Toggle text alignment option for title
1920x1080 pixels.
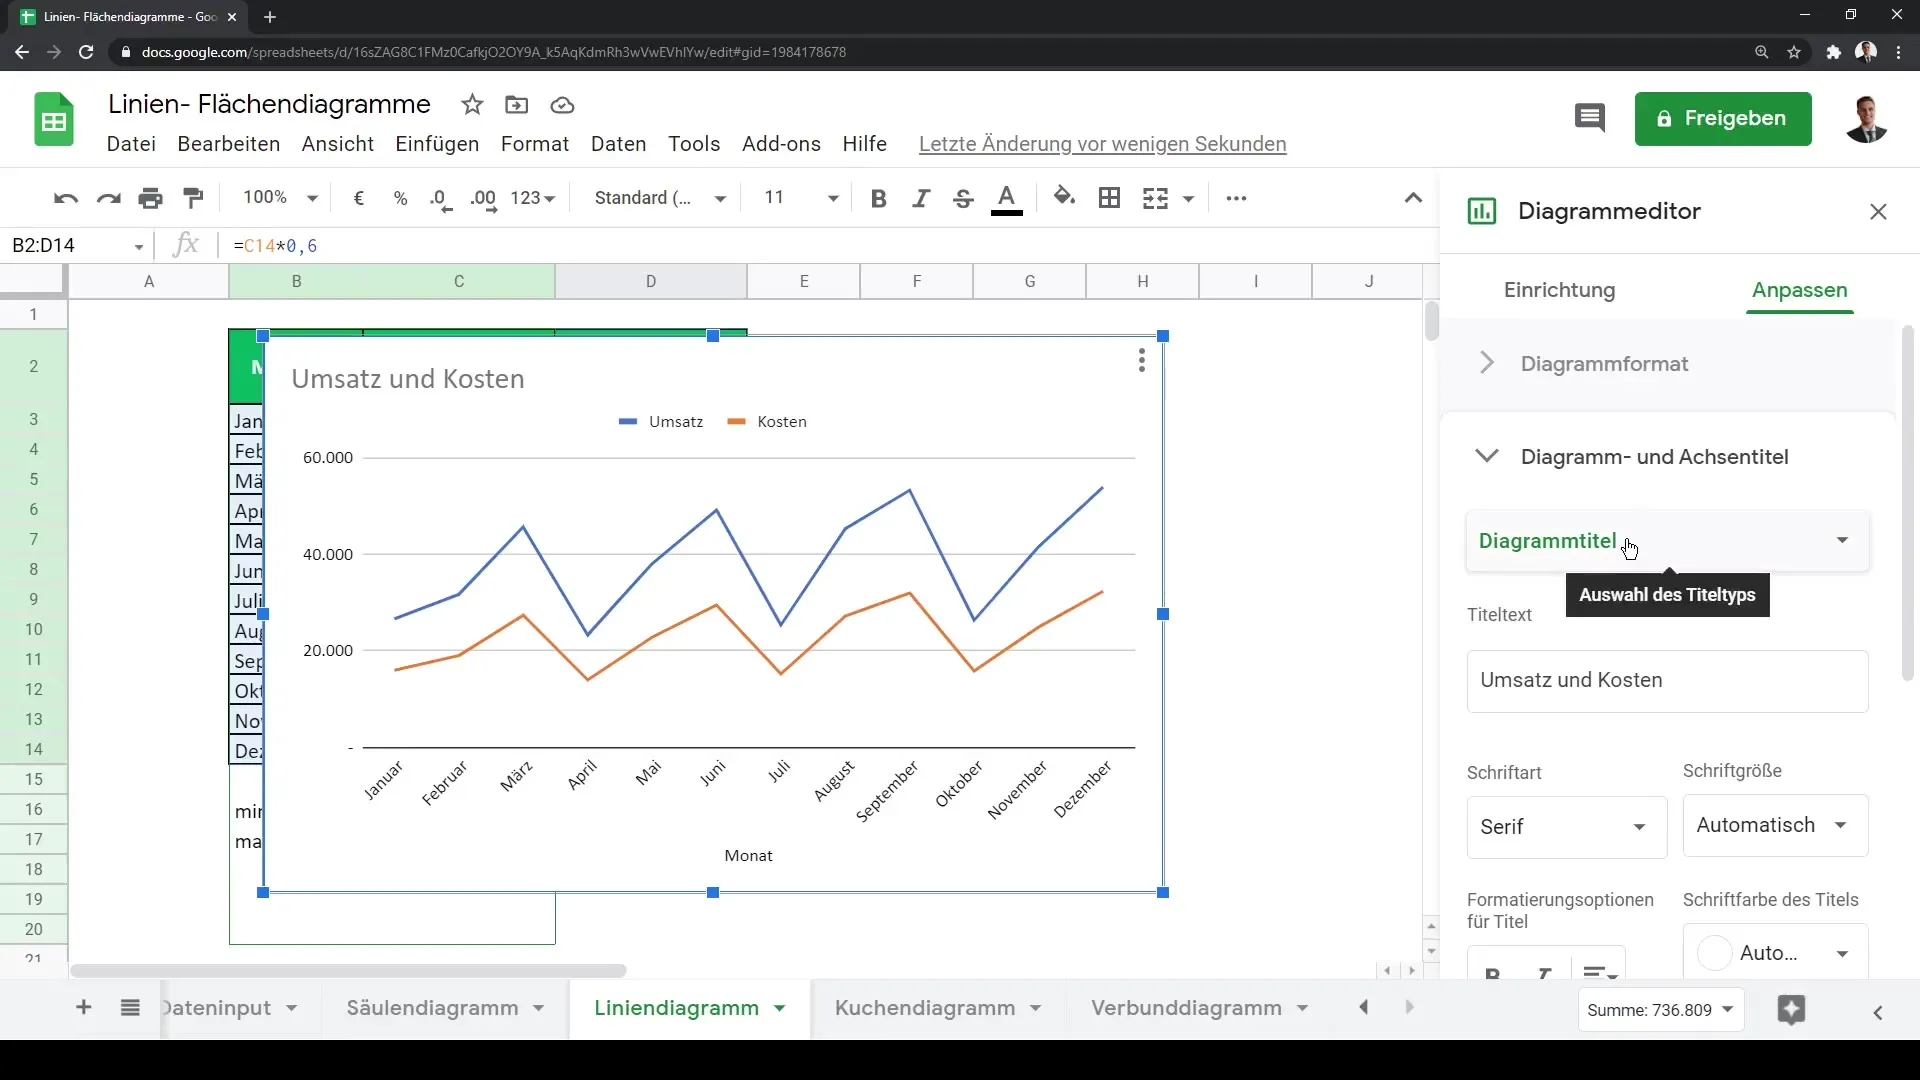click(x=1600, y=971)
